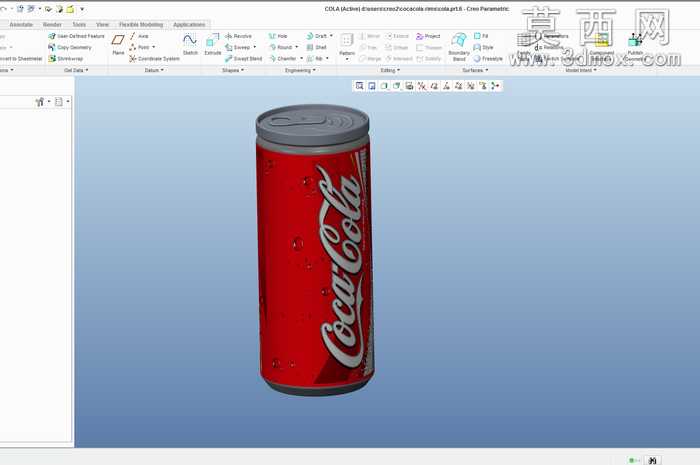Expand the Engineering group dropdown
The image size is (700, 465).
click(x=300, y=70)
